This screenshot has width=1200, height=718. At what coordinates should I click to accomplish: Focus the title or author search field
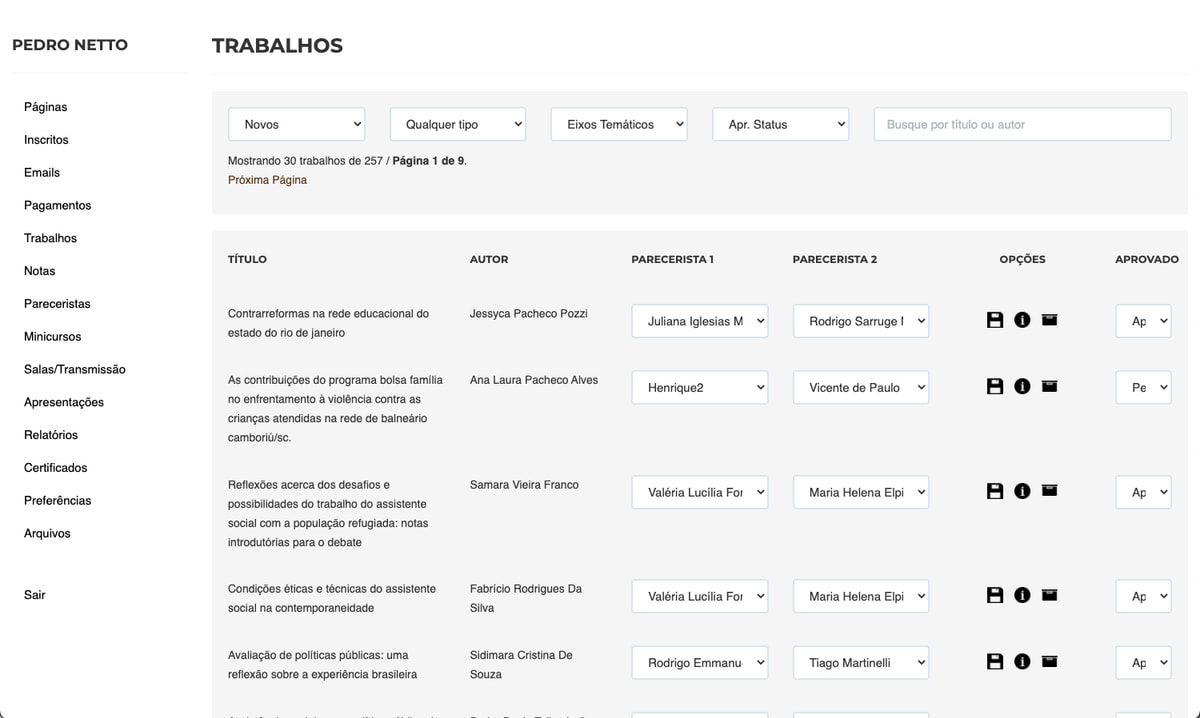[1022, 124]
